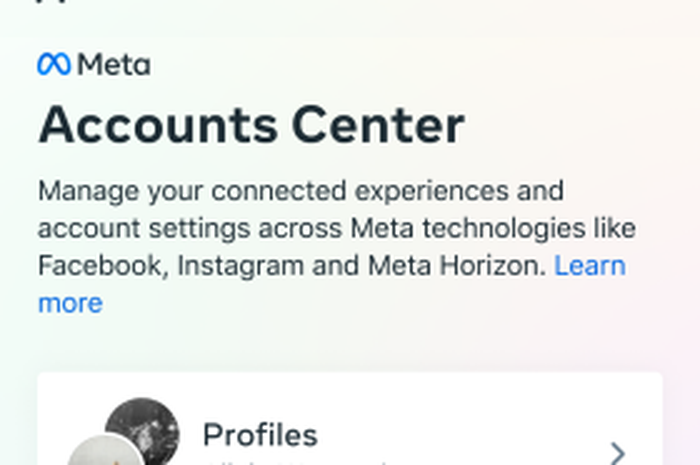Open the Profiles card

tap(350, 419)
